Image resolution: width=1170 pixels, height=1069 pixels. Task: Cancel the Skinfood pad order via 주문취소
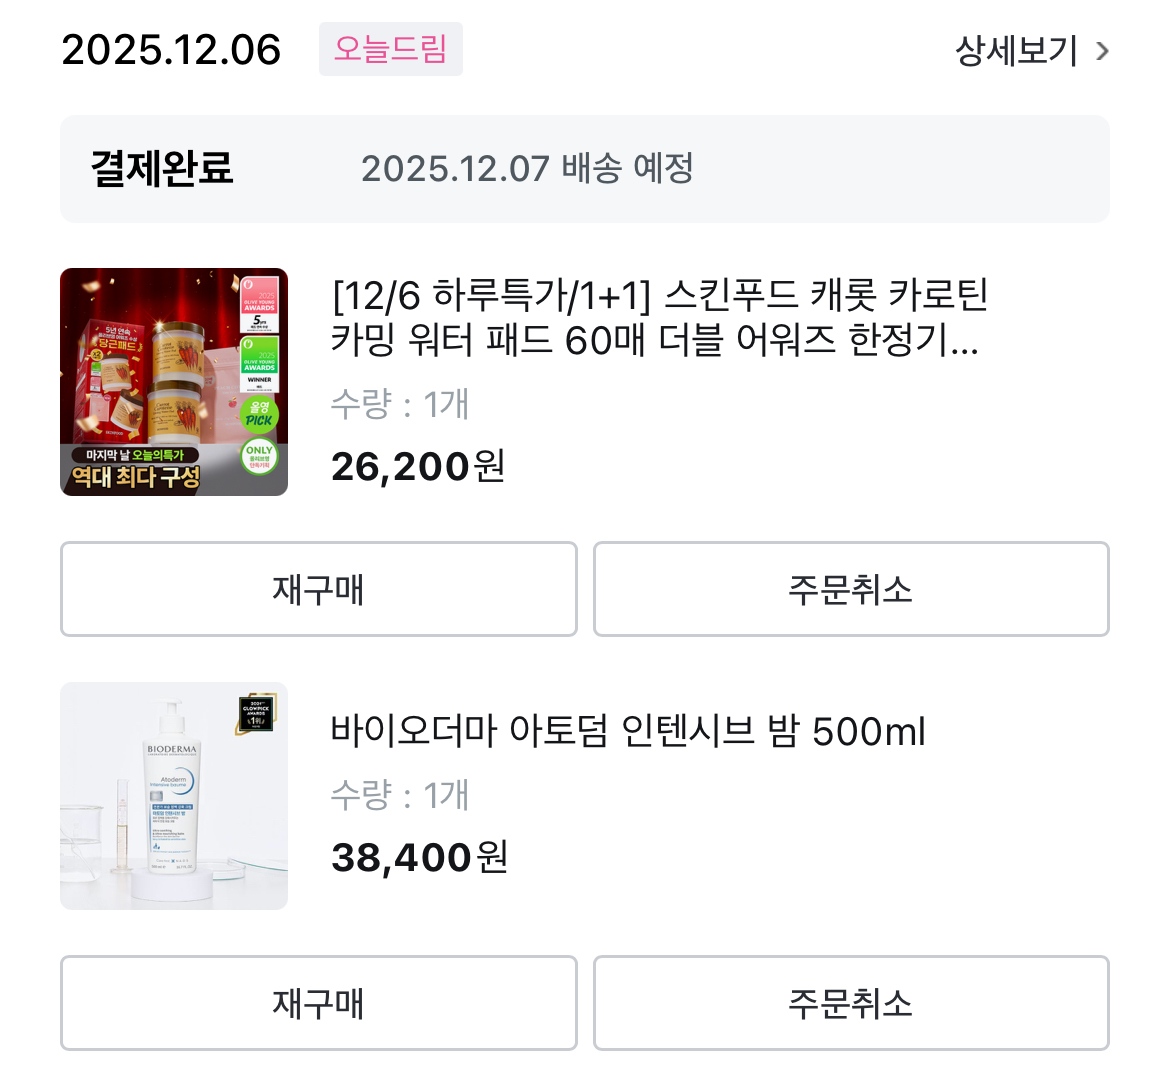851,589
